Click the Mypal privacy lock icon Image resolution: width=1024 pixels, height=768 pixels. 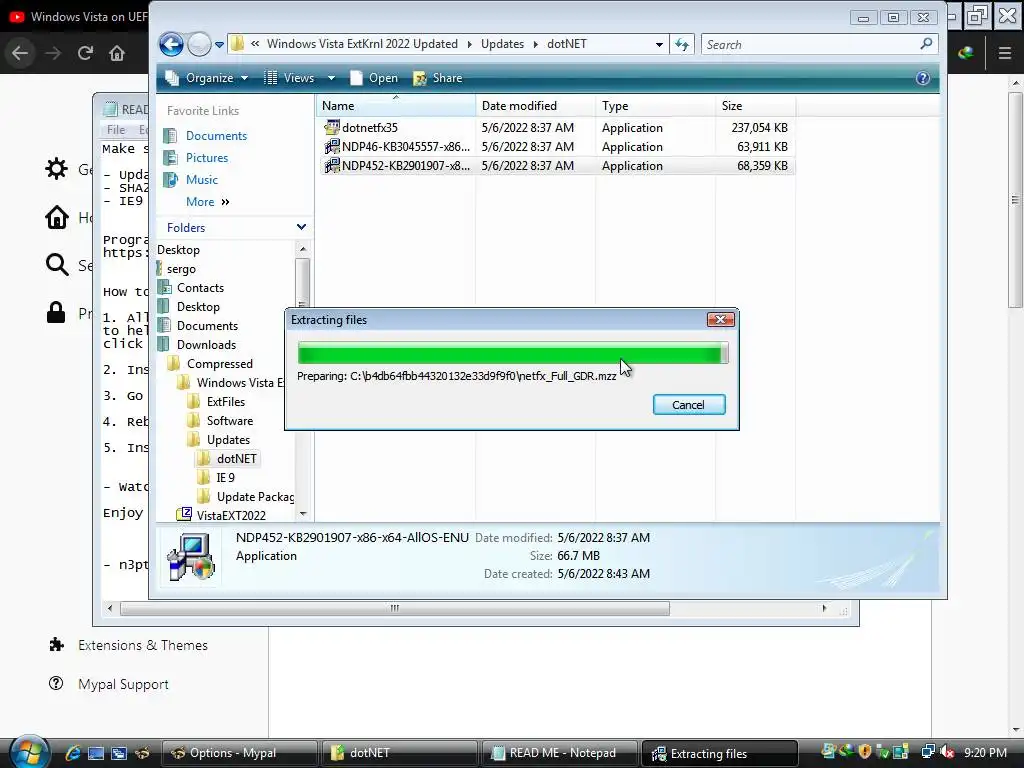pos(56,313)
